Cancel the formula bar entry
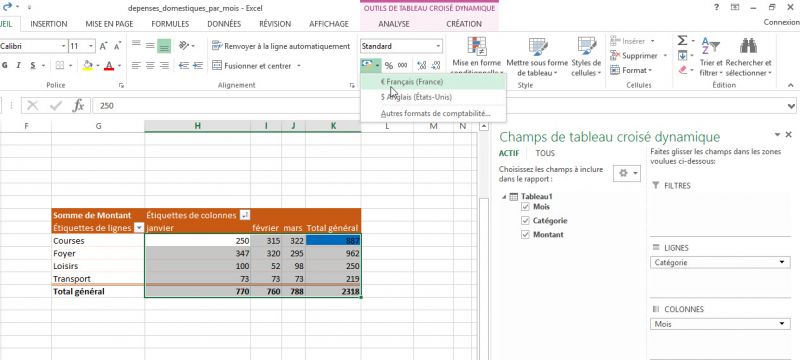This screenshot has width=800, height=360. 33,106
